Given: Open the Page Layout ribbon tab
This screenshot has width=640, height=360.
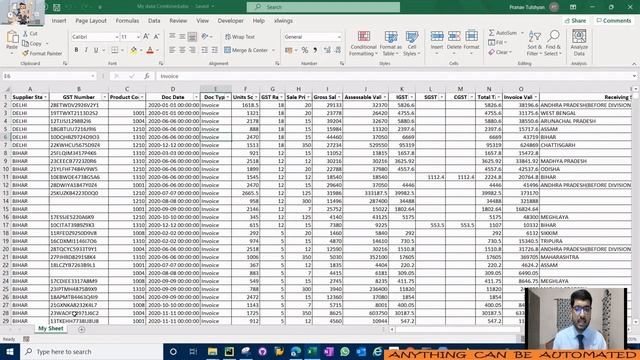Looking at the screenshot, I should (91, 20).
